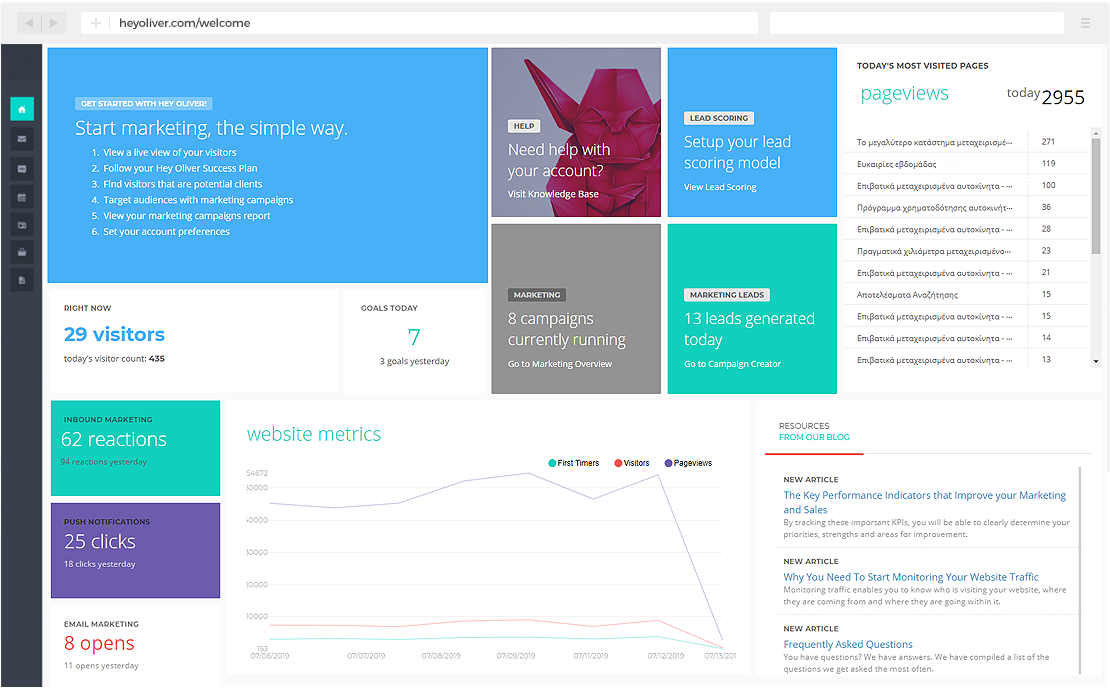
Task: Open 'Set your account preferences'
Action: [166, 231]
